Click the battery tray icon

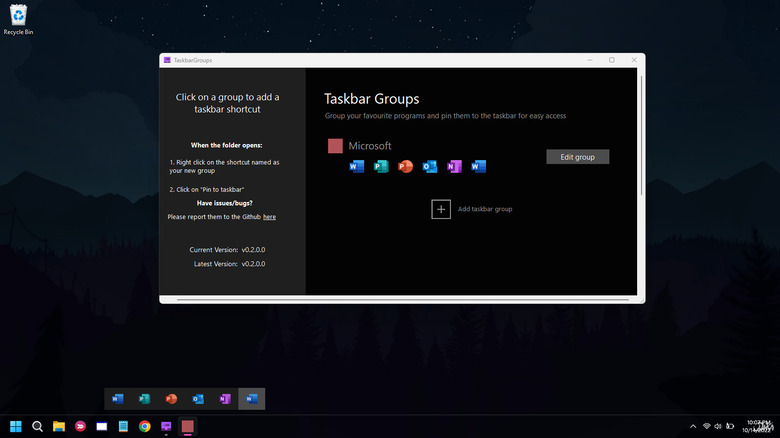pos(730,427)
